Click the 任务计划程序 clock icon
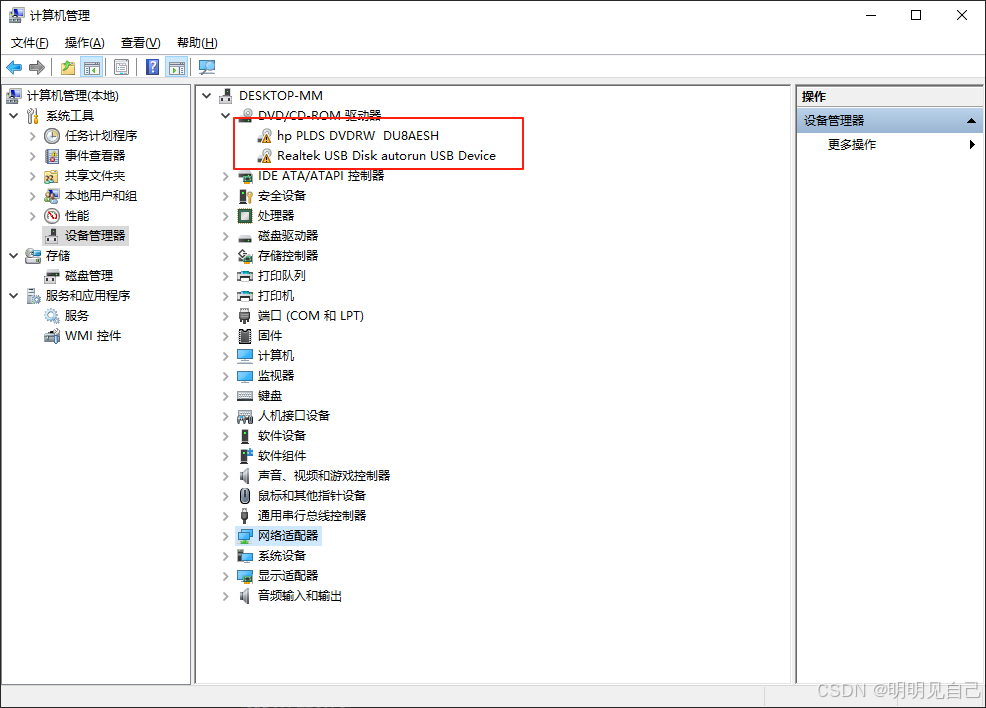Screen dimensions: 986x708 pos(52,136)
